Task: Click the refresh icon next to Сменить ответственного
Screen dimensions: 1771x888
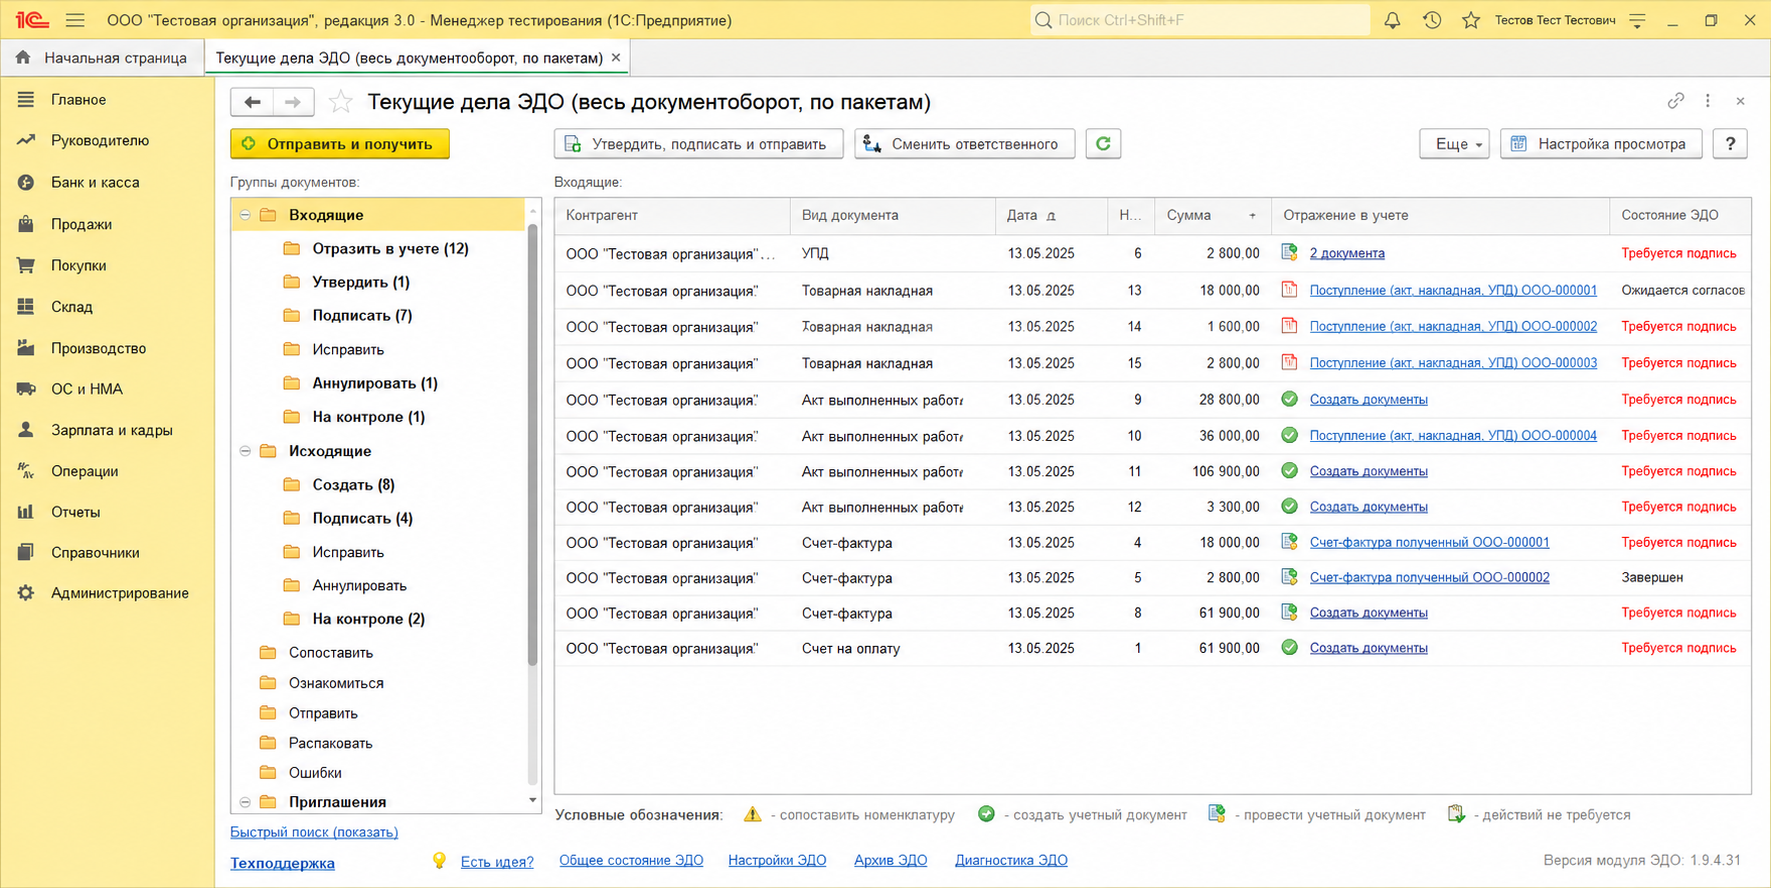Action: [1103, 144]
